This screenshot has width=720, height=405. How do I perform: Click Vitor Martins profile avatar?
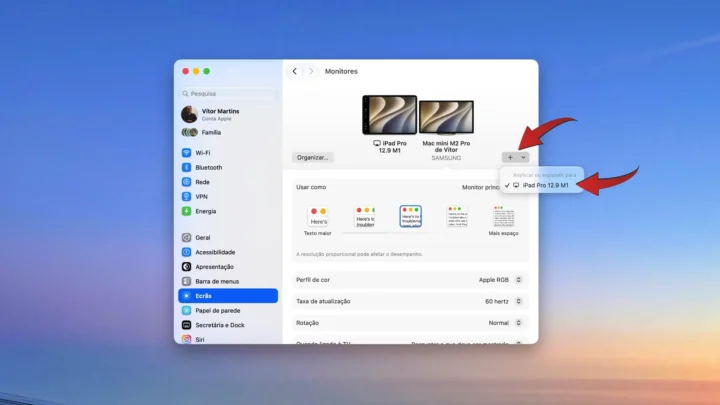pyautogui.click(x=189, y=114)
